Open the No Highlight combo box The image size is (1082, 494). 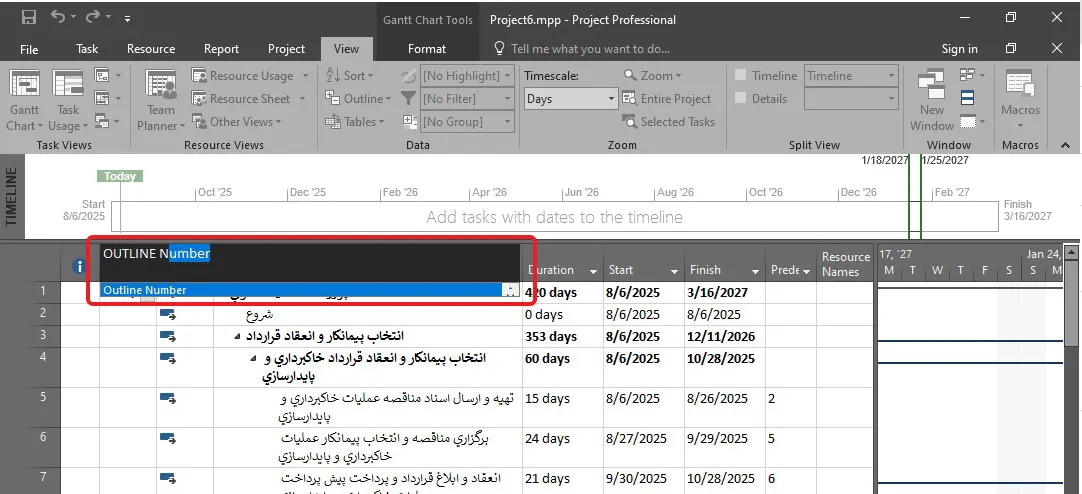click(467, 76)
